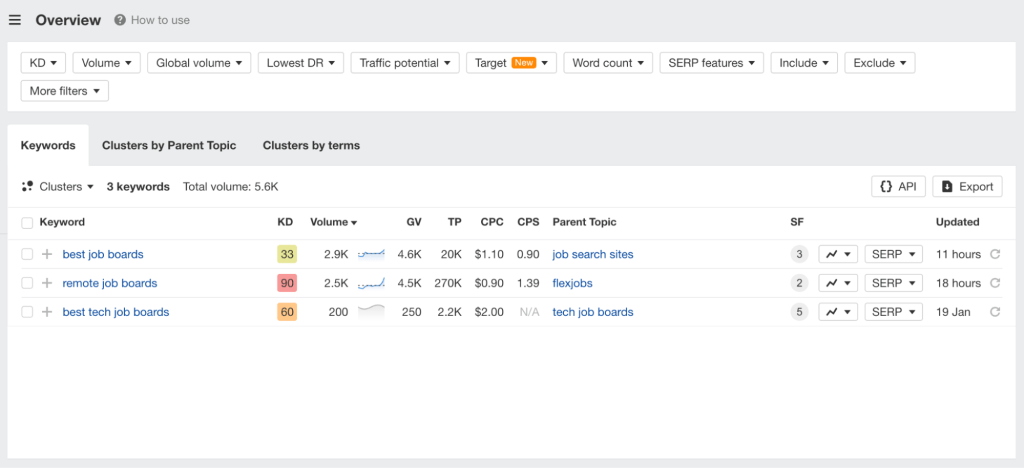This screenshot has height=468, width=1024.
Task: Check the best tech job boards checkbox
Action: pyautogui.click(x=27, y=312)
